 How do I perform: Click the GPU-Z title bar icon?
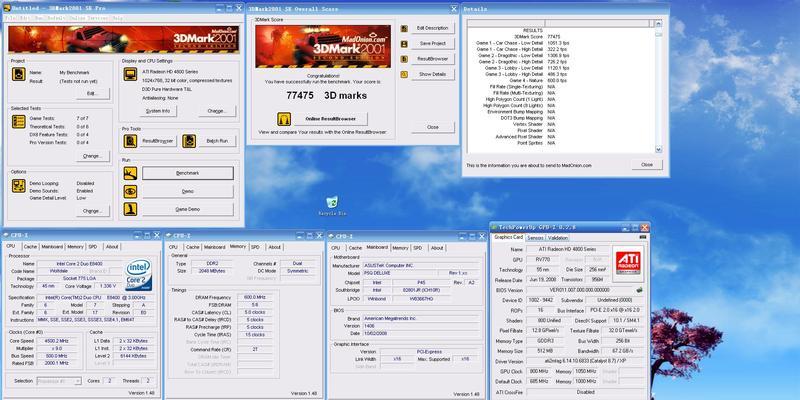[494, 227]
